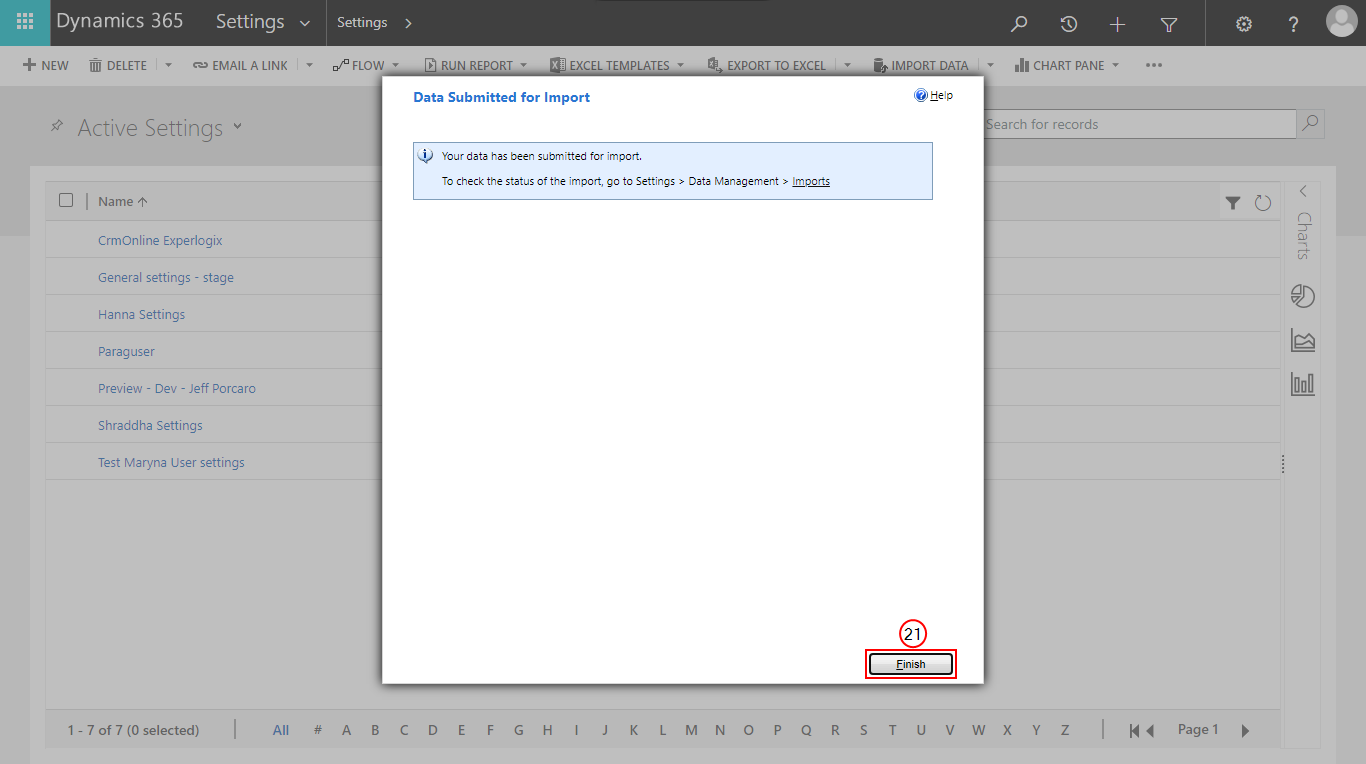This screenshot has height=764, width=1366.
Task: Click the quick create plus icon
Action: coord(1118,24)
